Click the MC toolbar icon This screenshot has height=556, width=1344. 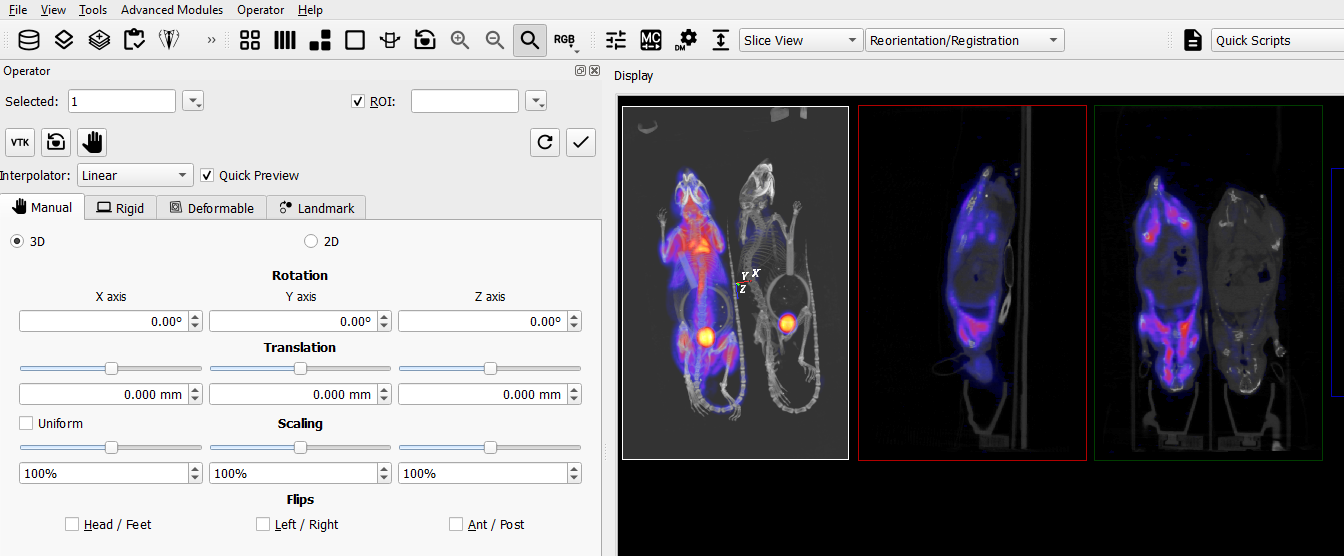651,40
